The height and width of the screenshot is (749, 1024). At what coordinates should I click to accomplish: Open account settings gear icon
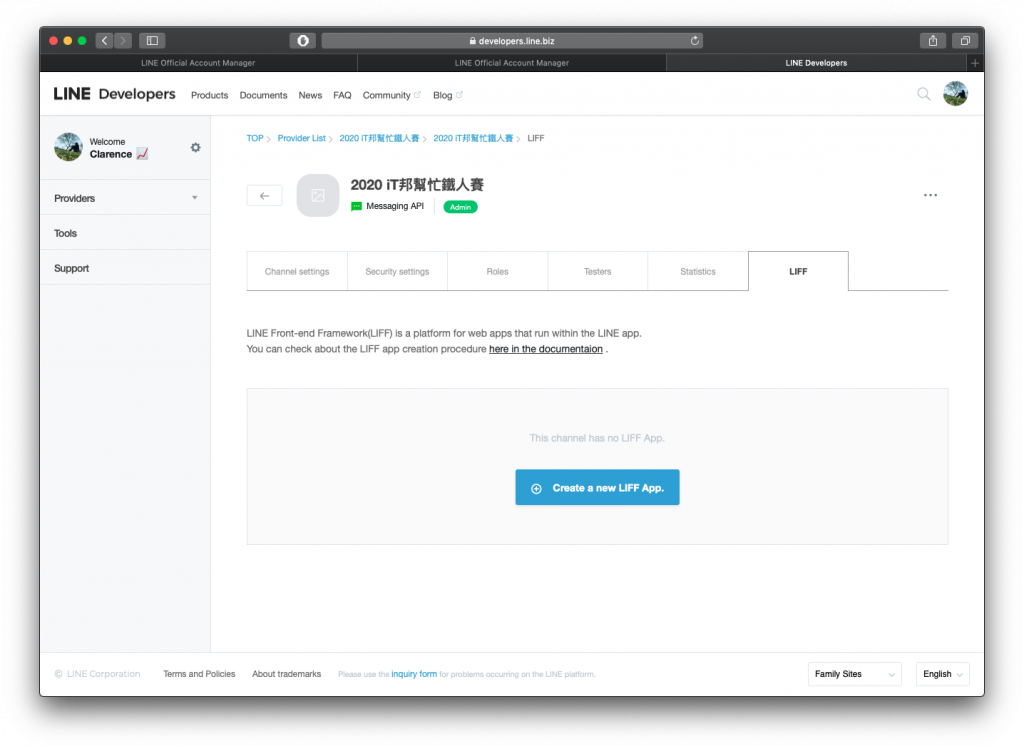tap(195, 148)
